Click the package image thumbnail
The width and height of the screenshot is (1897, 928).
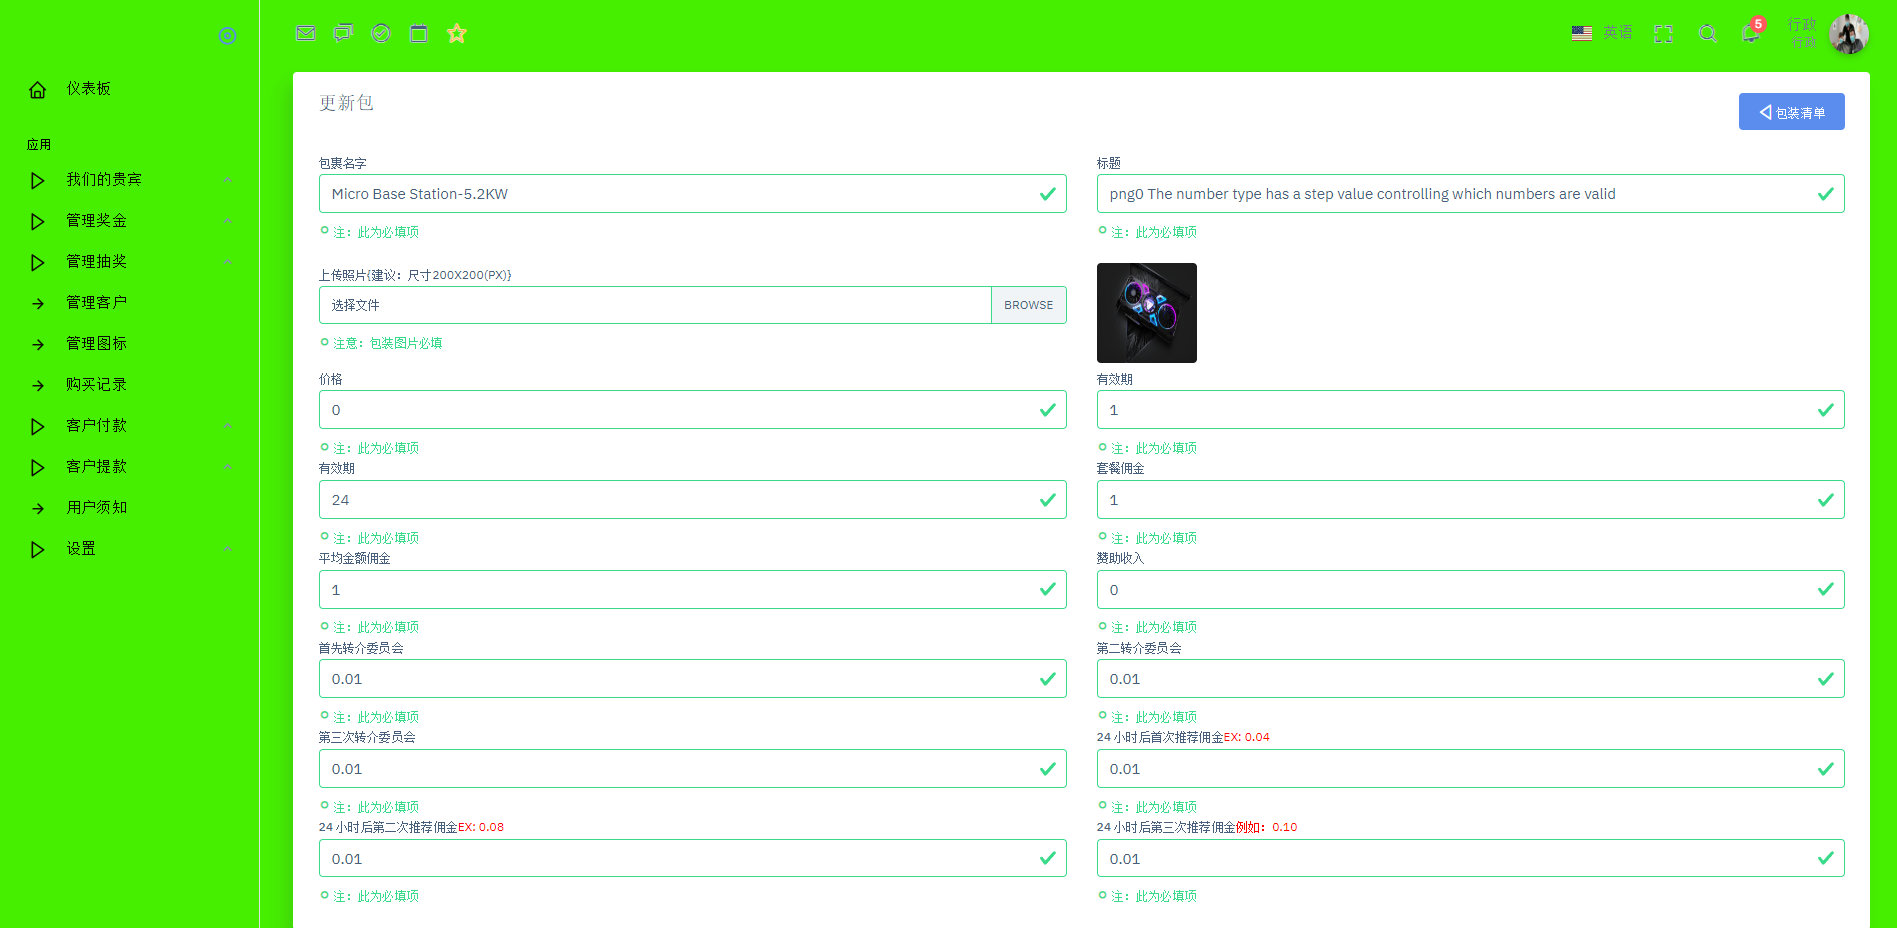[x=1147, y=313]
